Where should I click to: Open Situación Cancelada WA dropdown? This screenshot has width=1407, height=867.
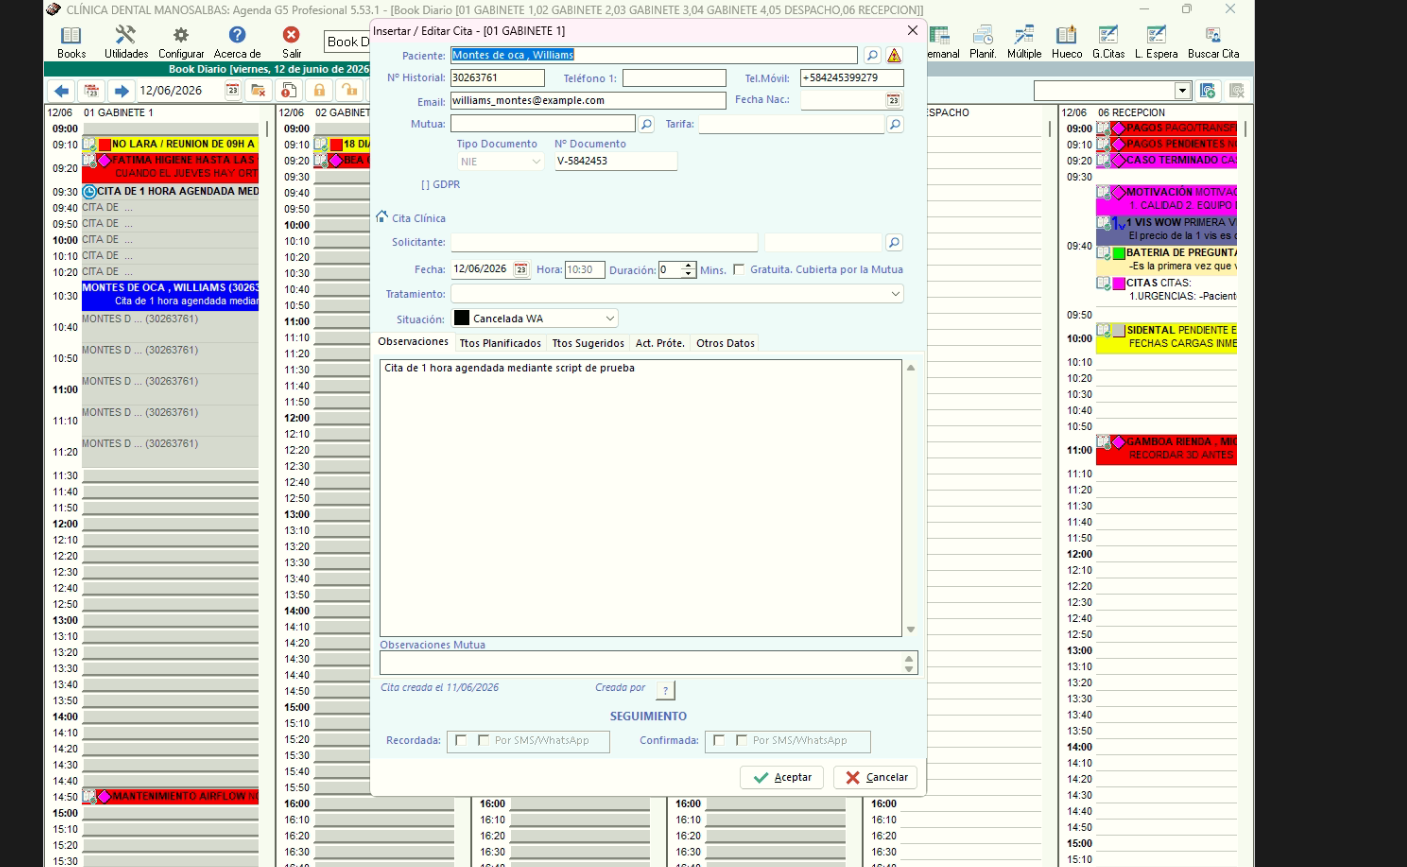click(610, 319)
